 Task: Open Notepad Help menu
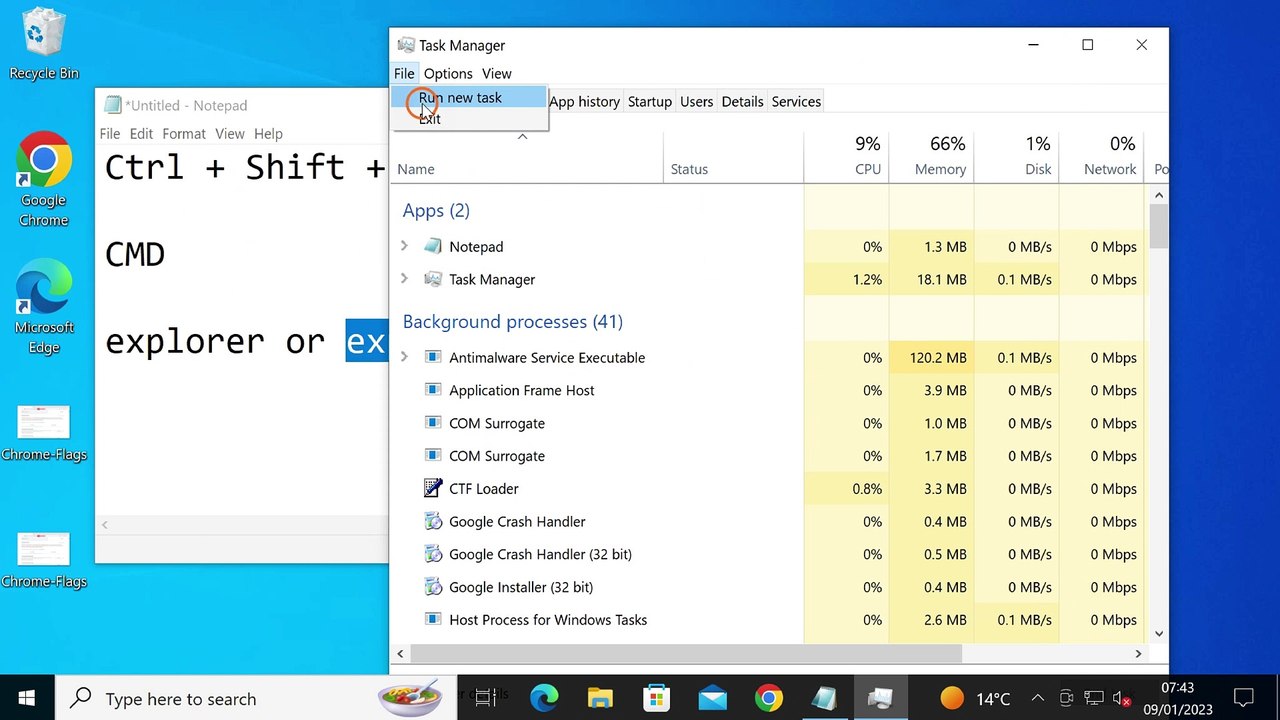click(x=268, y=133)
